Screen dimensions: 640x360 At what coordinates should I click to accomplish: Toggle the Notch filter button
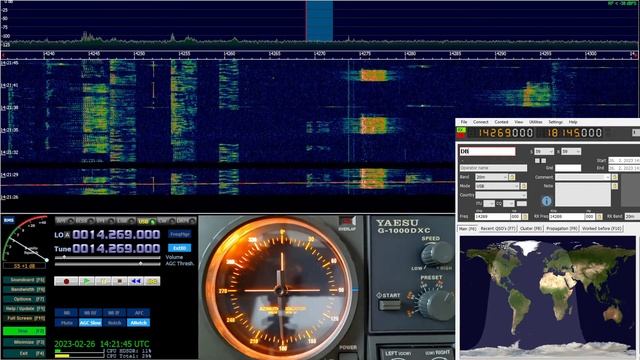click(x=114, y=323)
